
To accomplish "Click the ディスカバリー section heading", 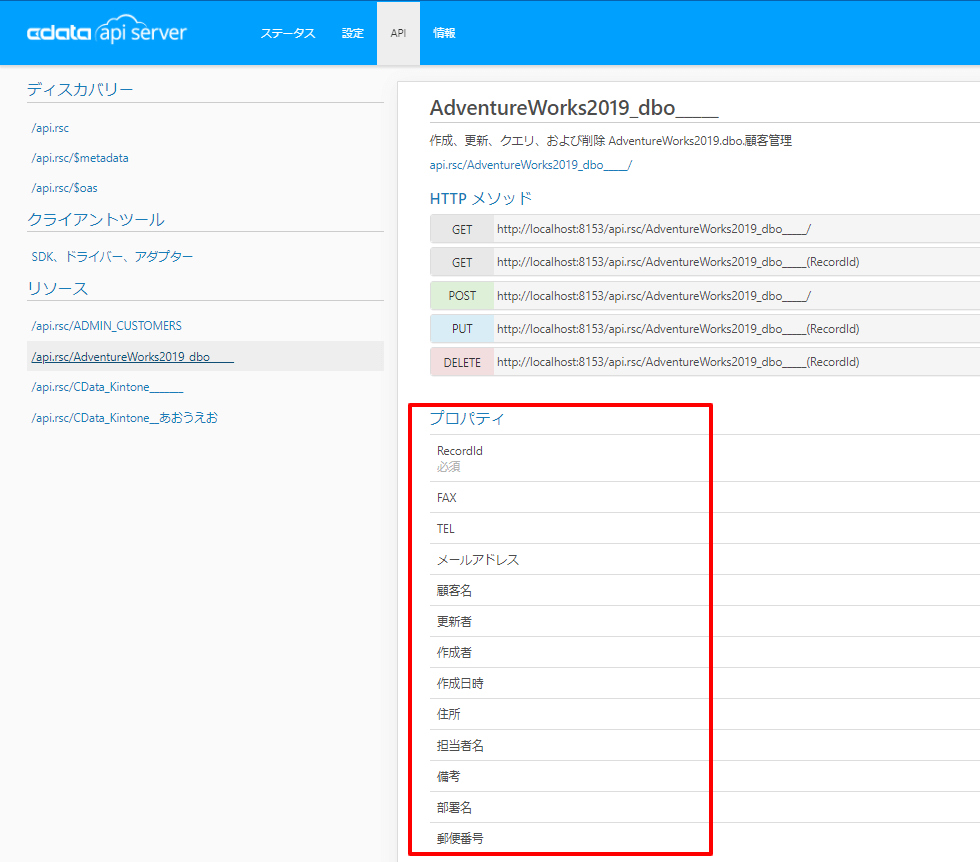I will [80, 89].
